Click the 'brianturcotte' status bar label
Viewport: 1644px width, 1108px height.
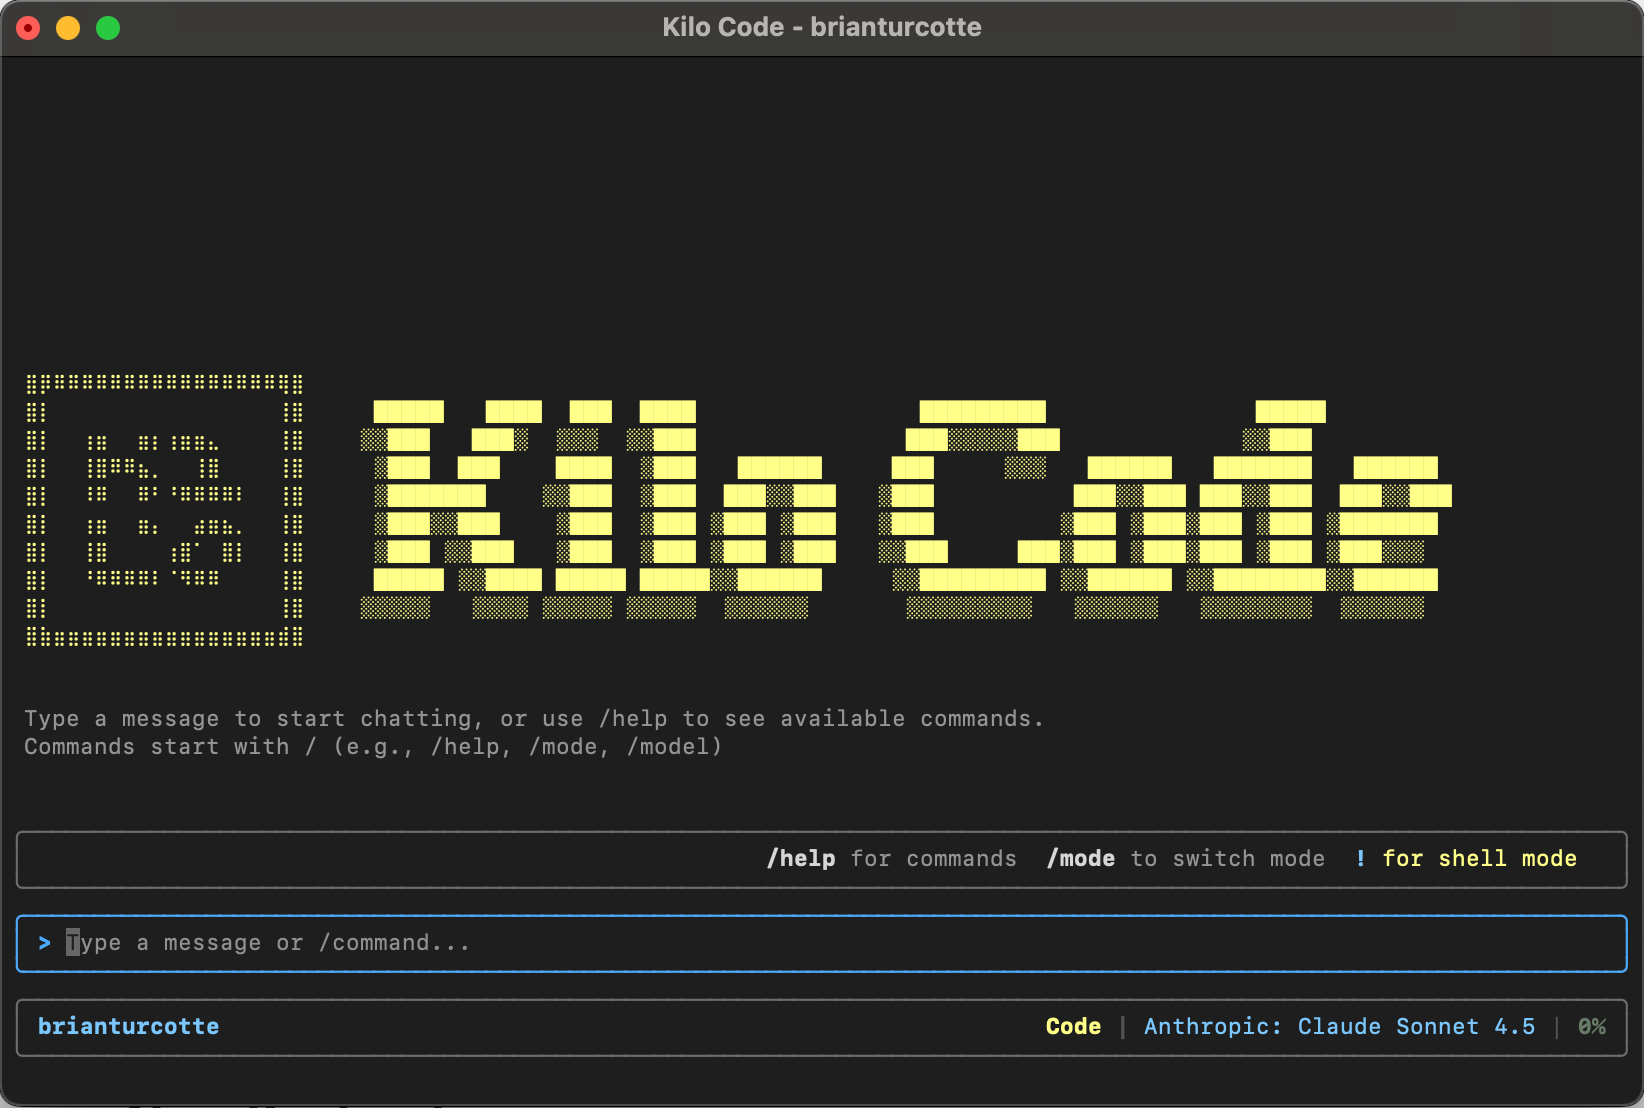(128, 1027)
